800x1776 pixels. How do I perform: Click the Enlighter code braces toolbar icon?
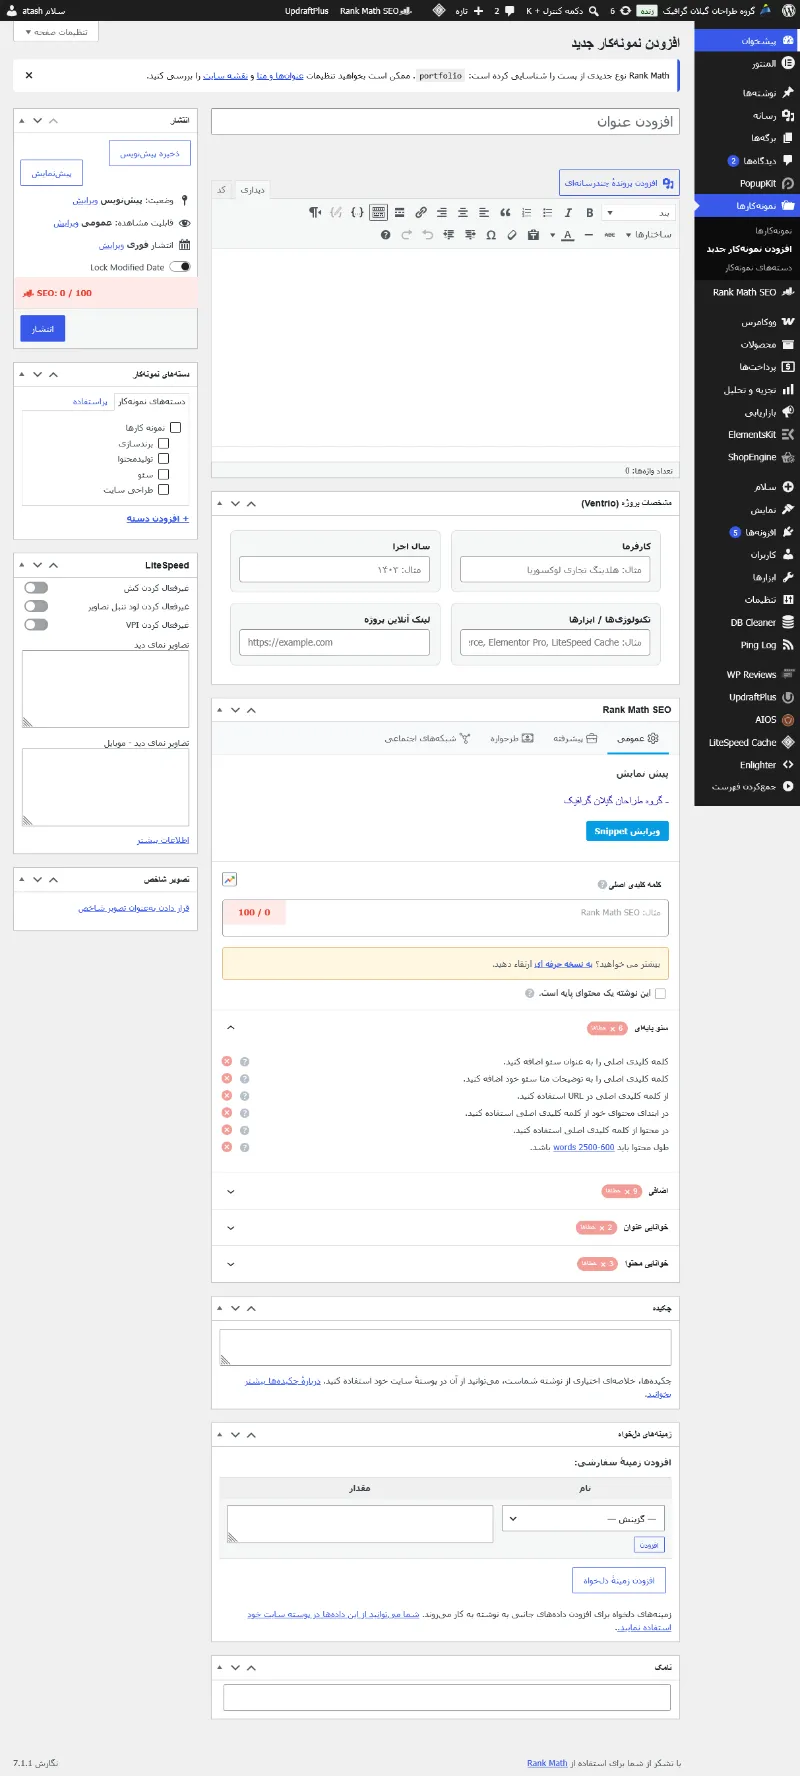point(357,212)
